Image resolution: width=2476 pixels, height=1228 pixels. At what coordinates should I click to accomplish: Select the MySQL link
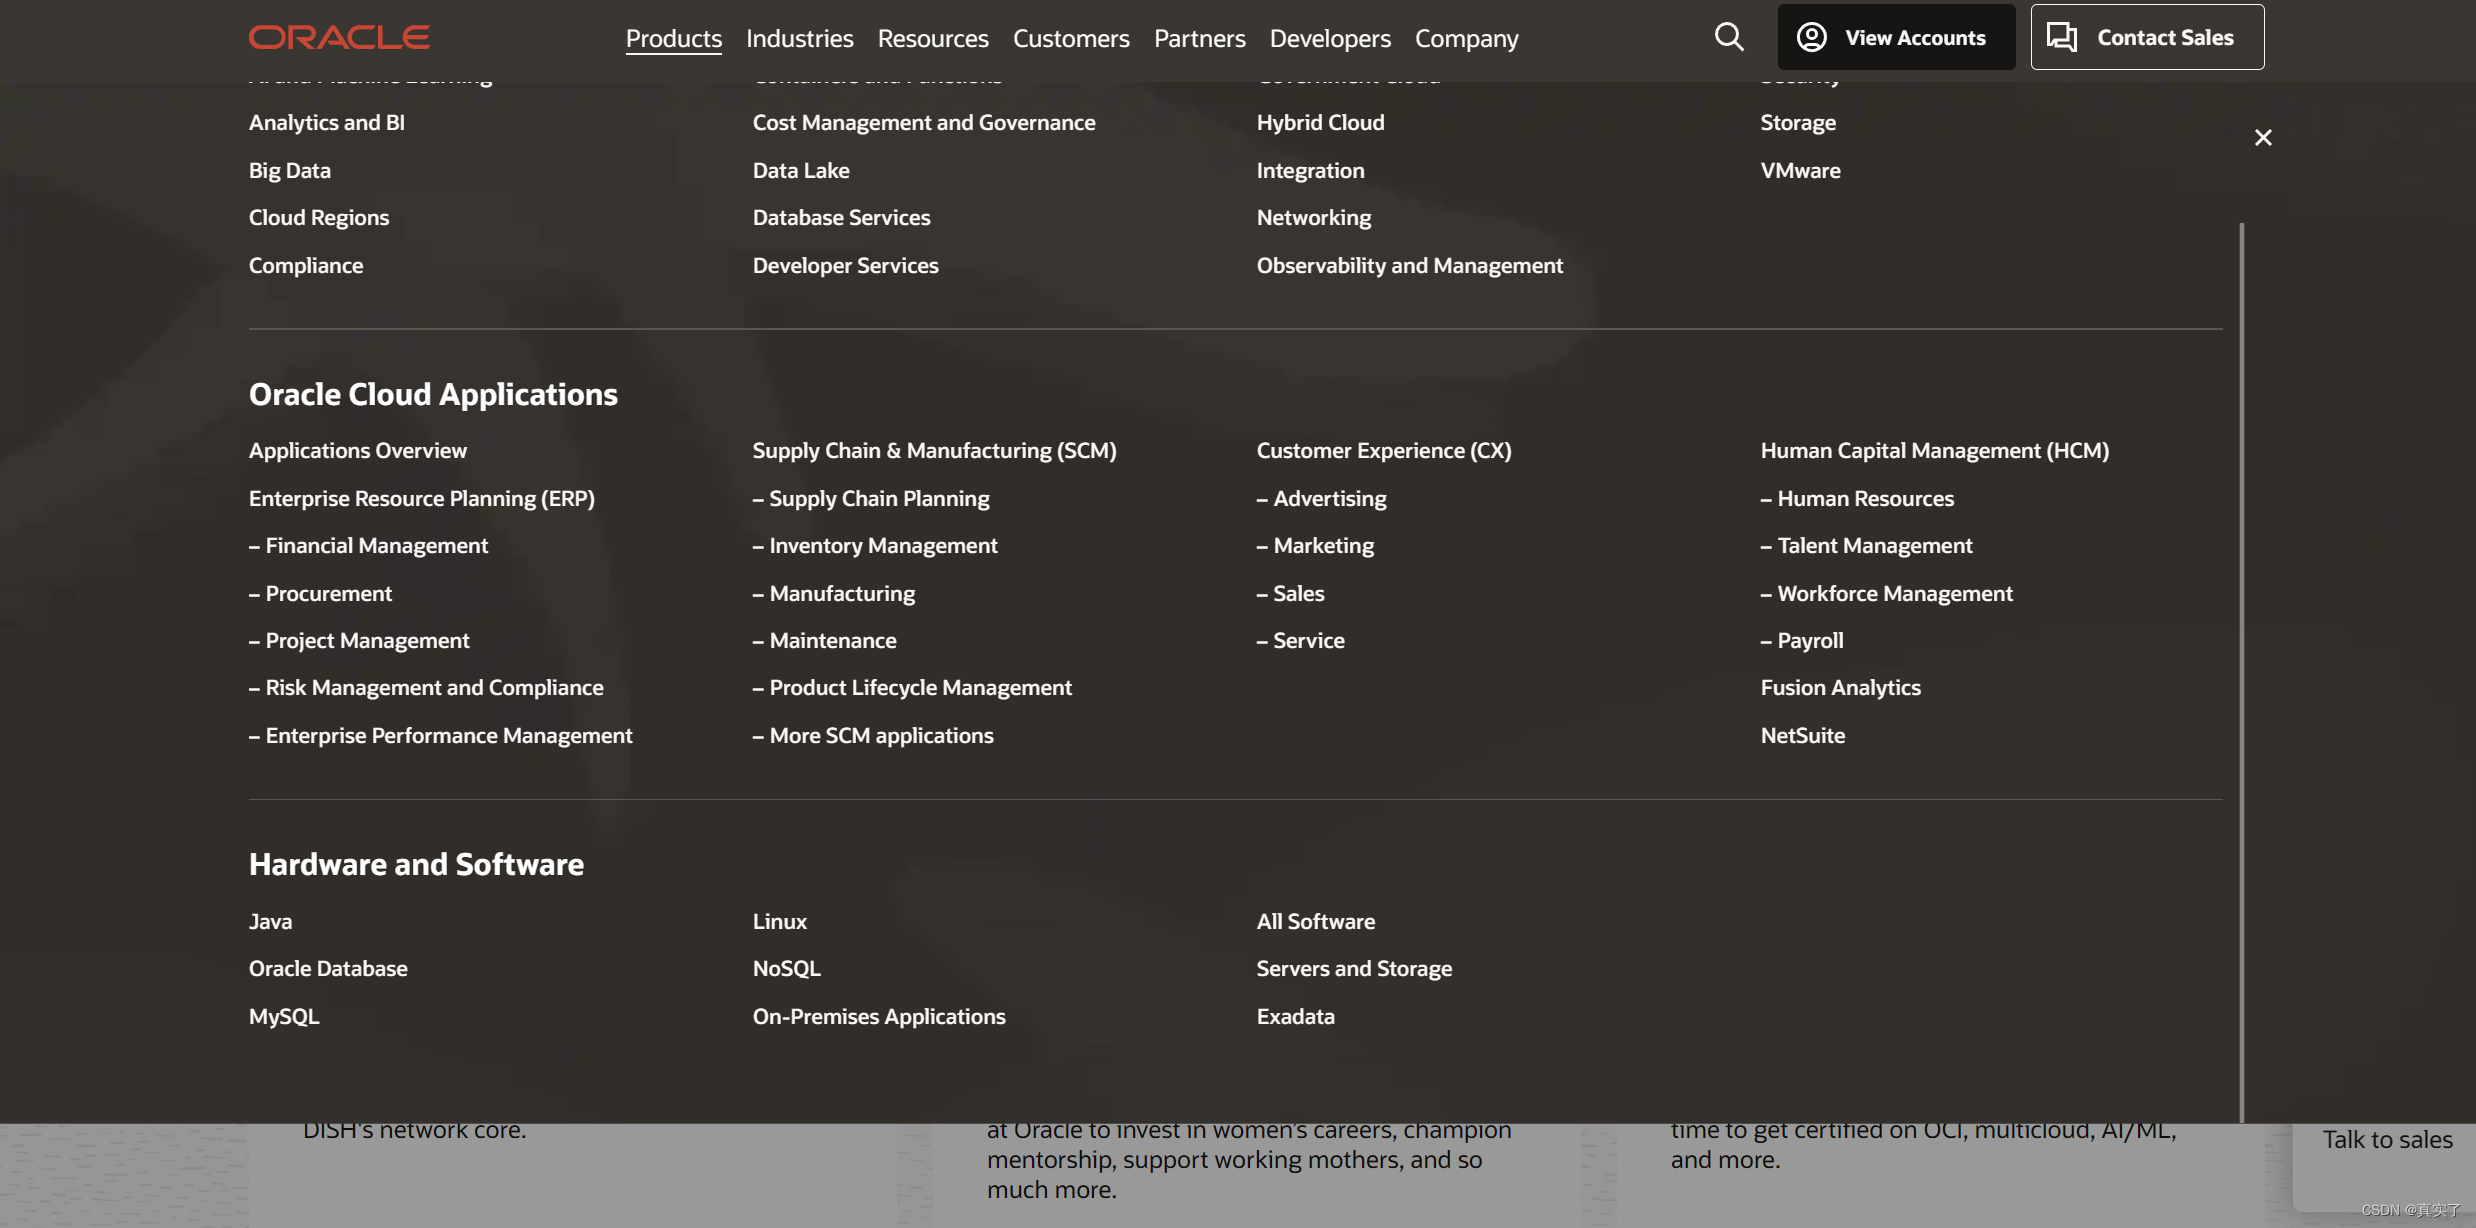[284, 1016]
